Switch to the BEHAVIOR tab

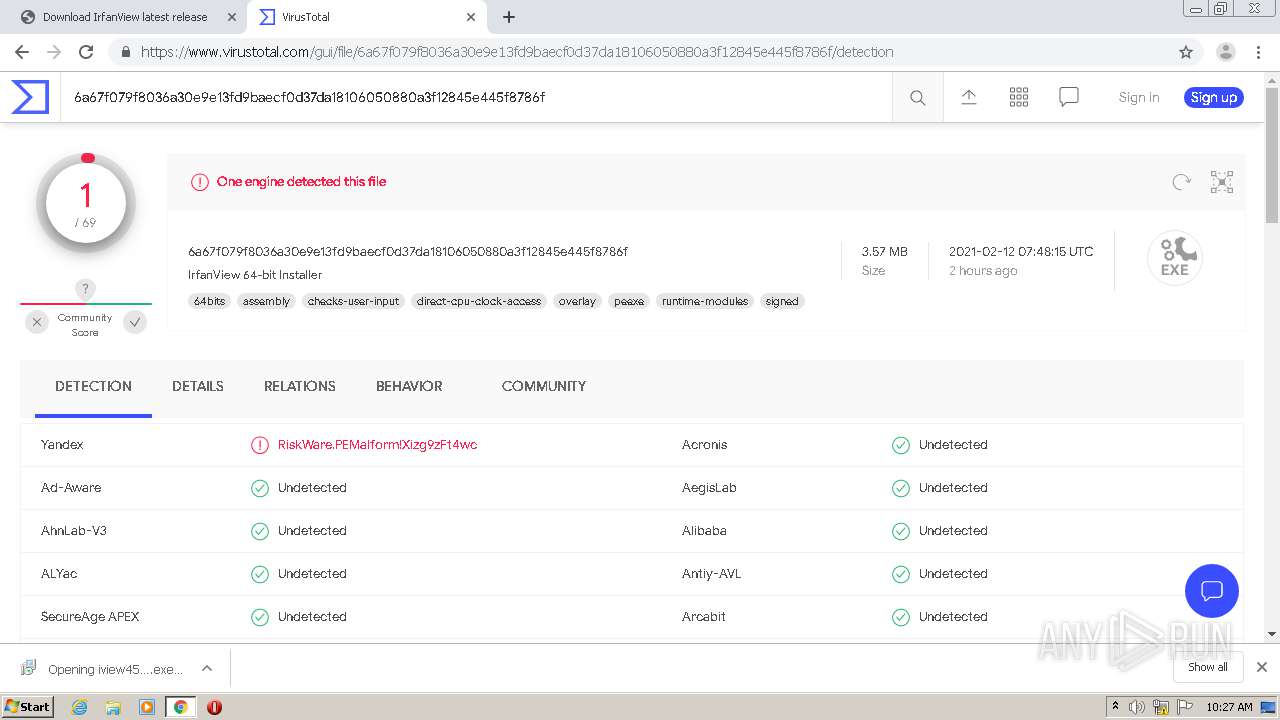pos(409,386)
